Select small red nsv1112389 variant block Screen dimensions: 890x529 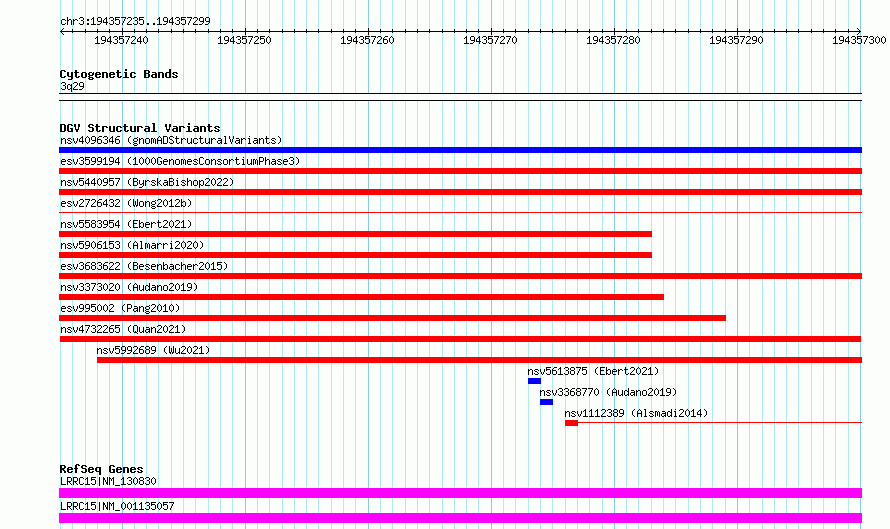[x=572, y=423]
